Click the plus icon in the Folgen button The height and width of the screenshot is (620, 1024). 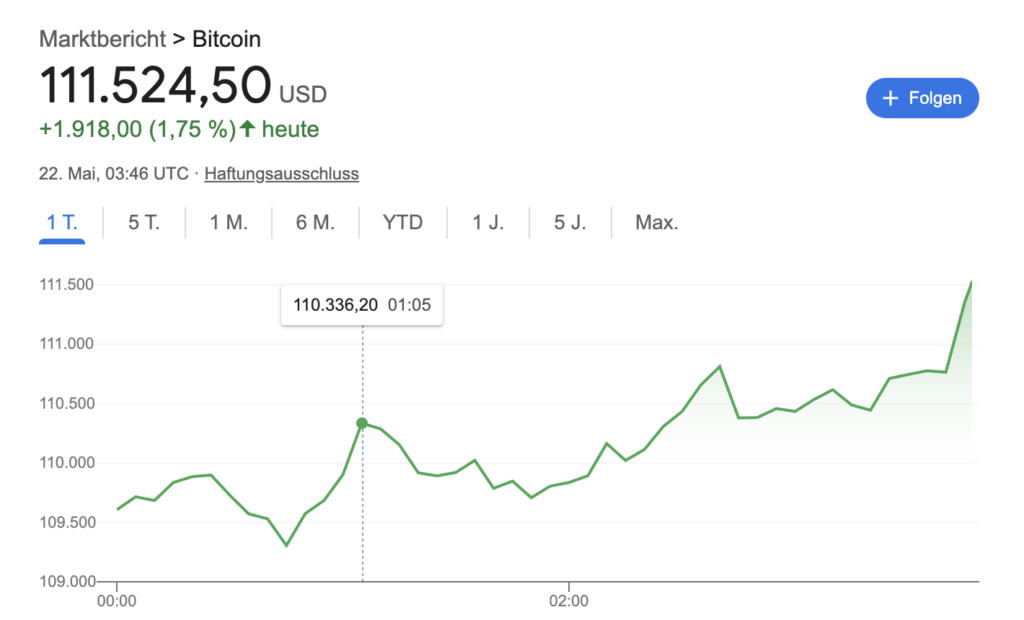click(892, 98)
